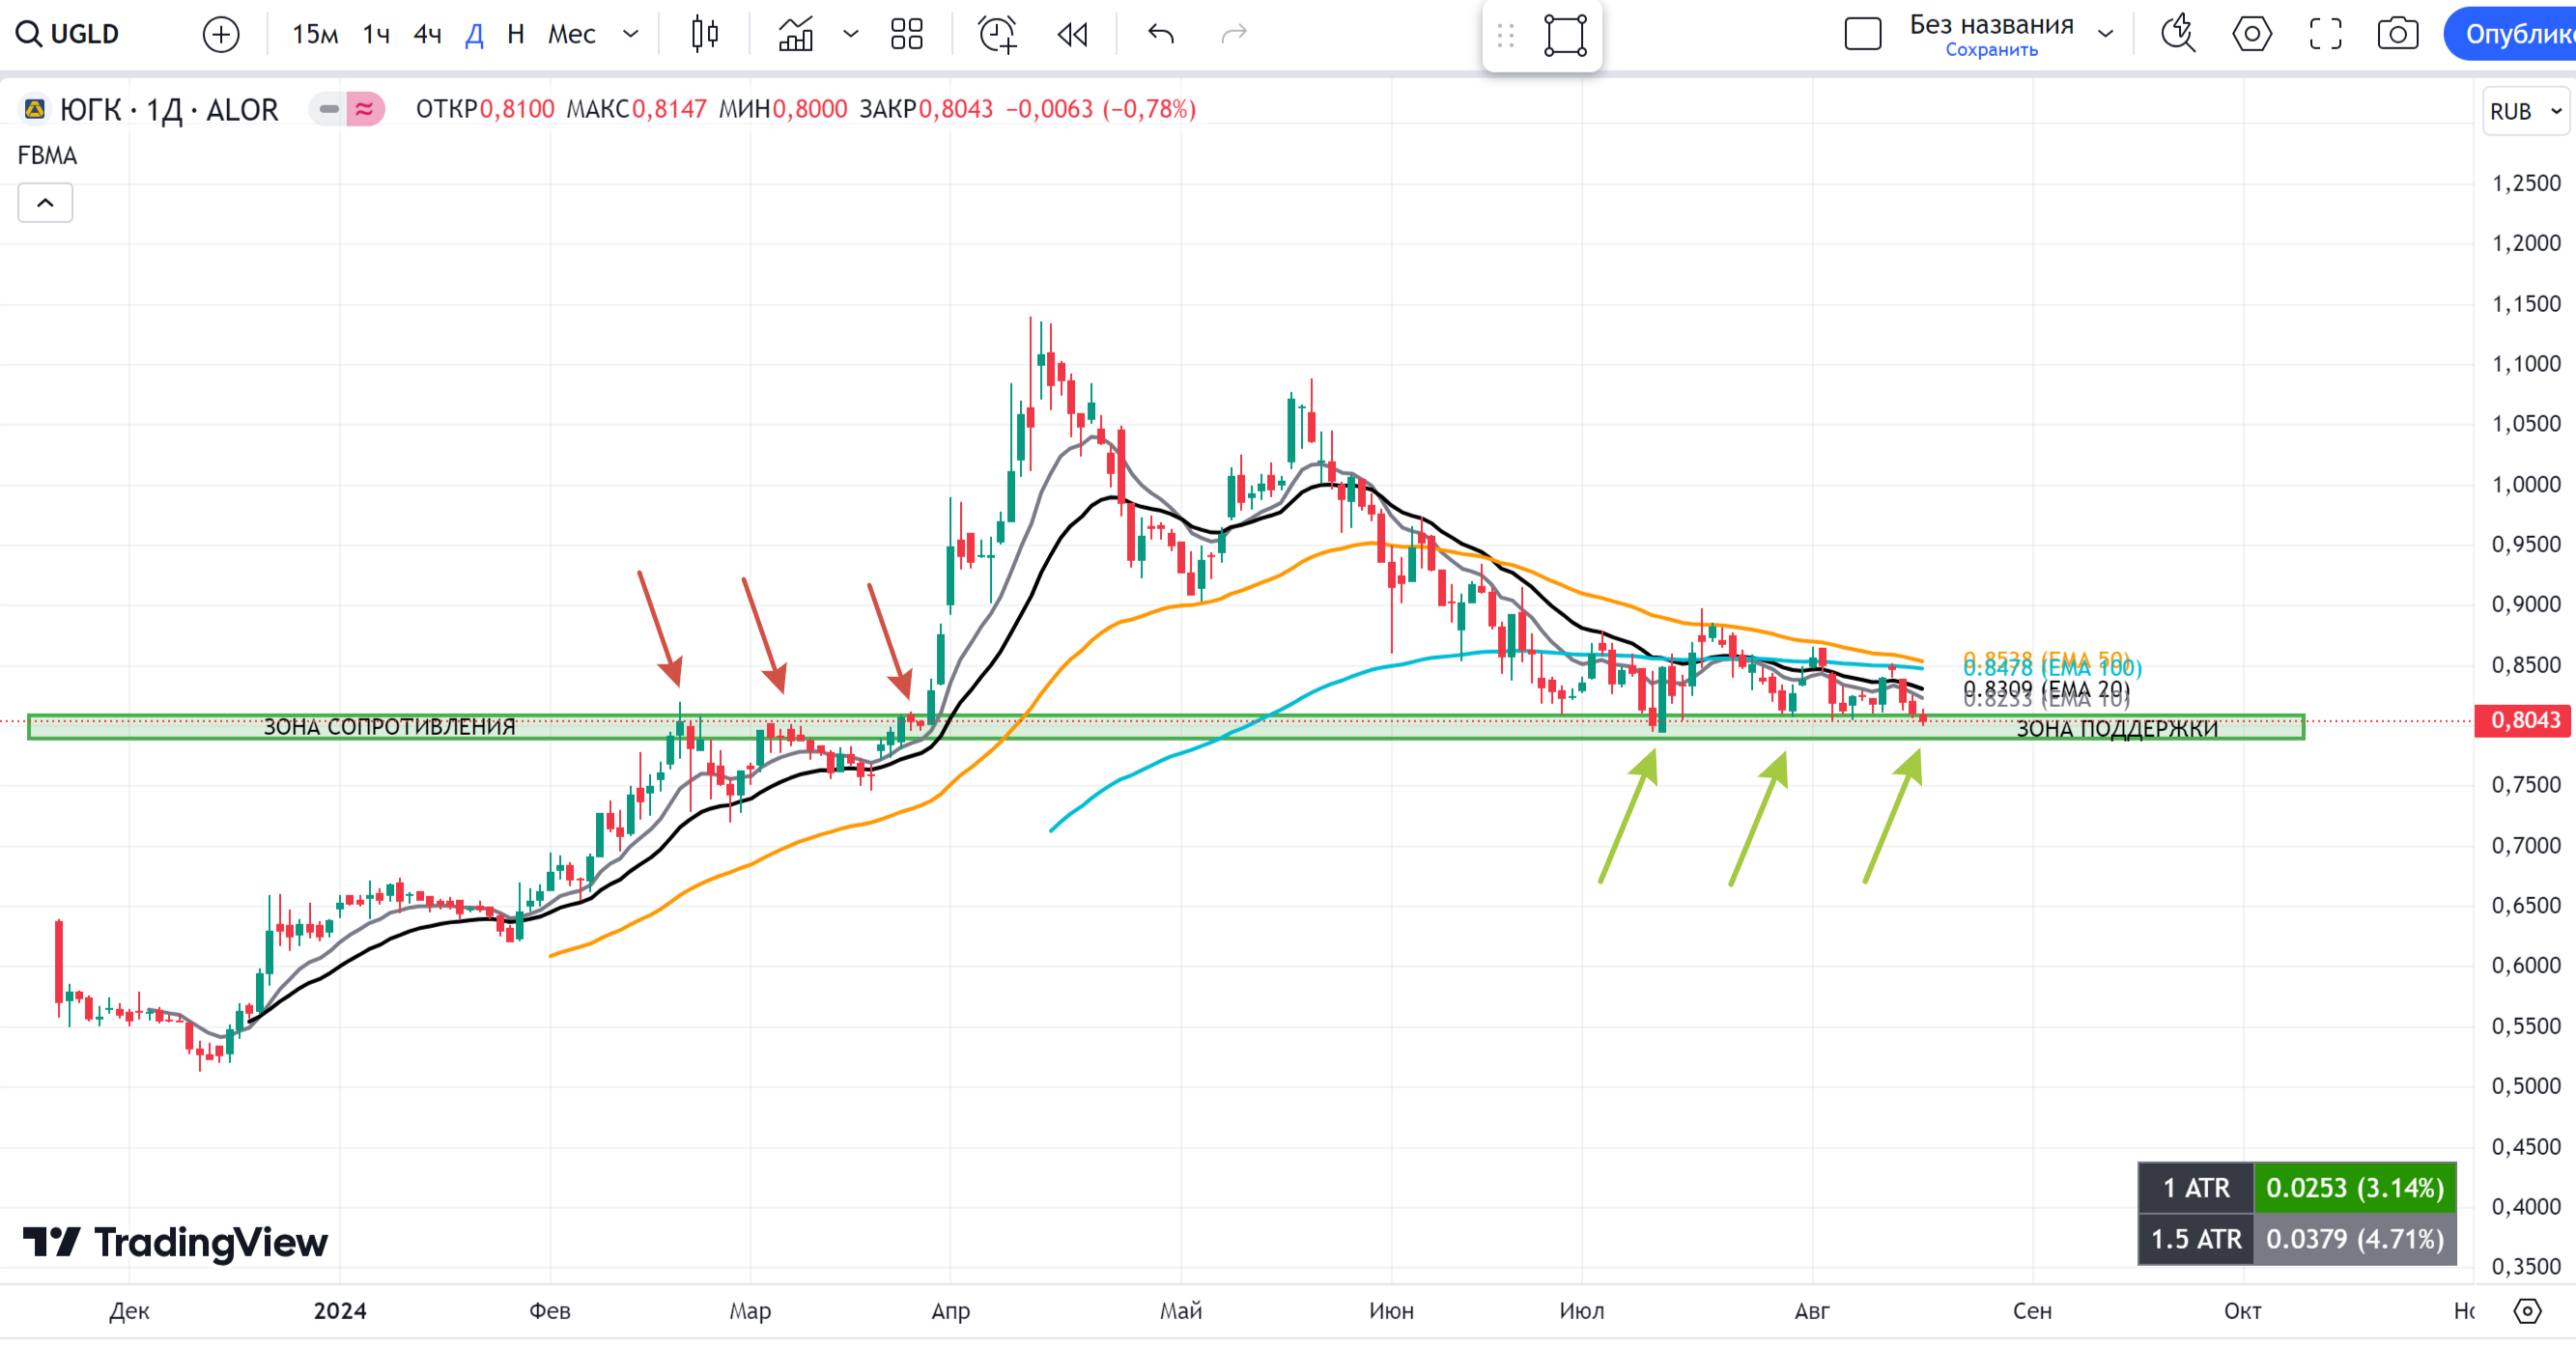The height and width of the screenshot is (1349, 2576).
Task: Open chart settings hexagon icon
Action: pos(2251,34)
